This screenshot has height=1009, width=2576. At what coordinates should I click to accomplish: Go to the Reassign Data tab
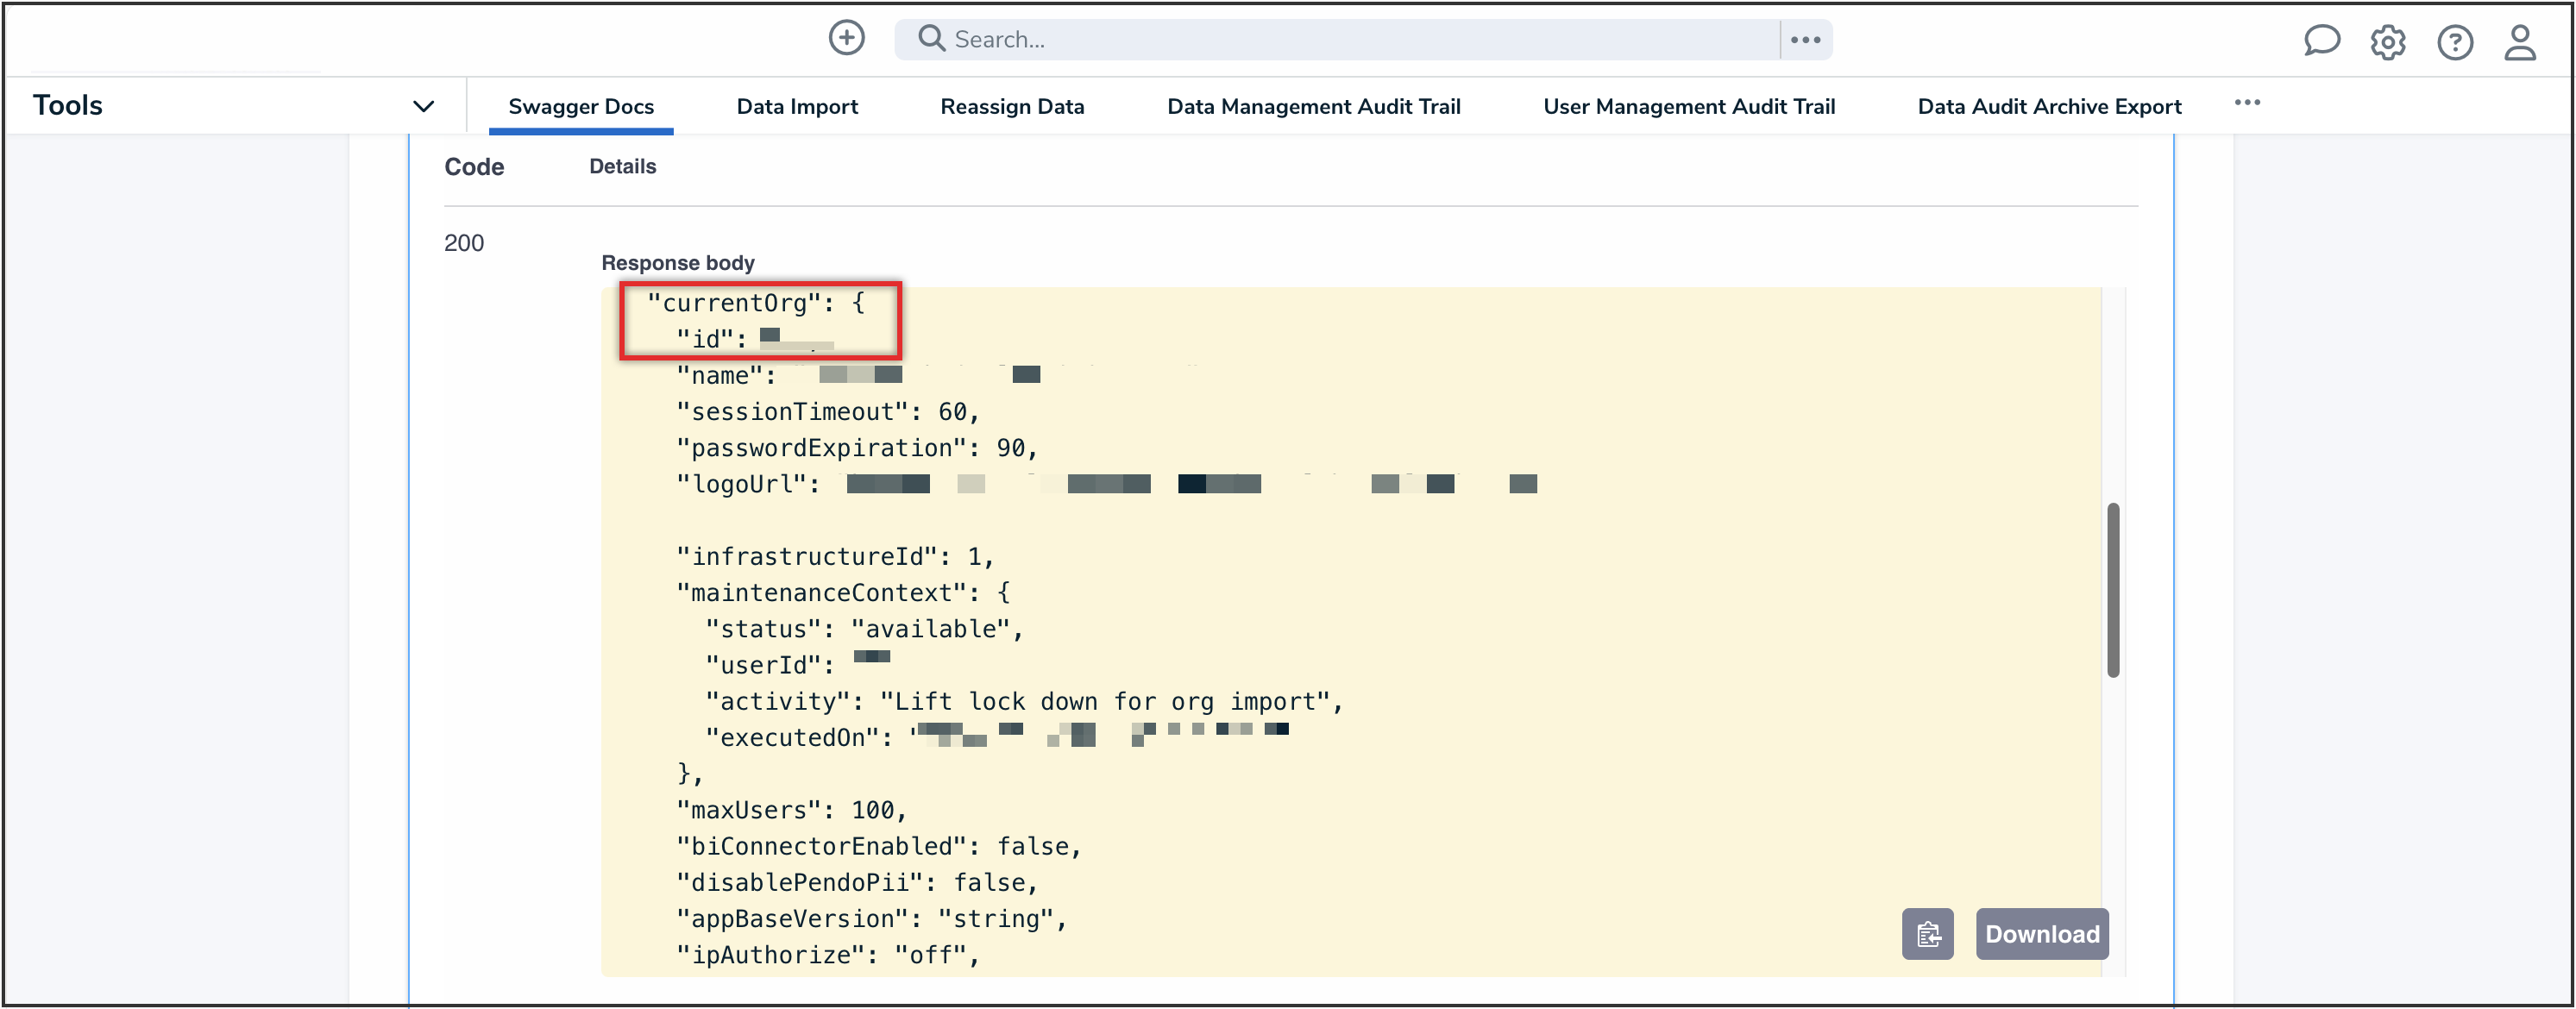coord(1012,106)
